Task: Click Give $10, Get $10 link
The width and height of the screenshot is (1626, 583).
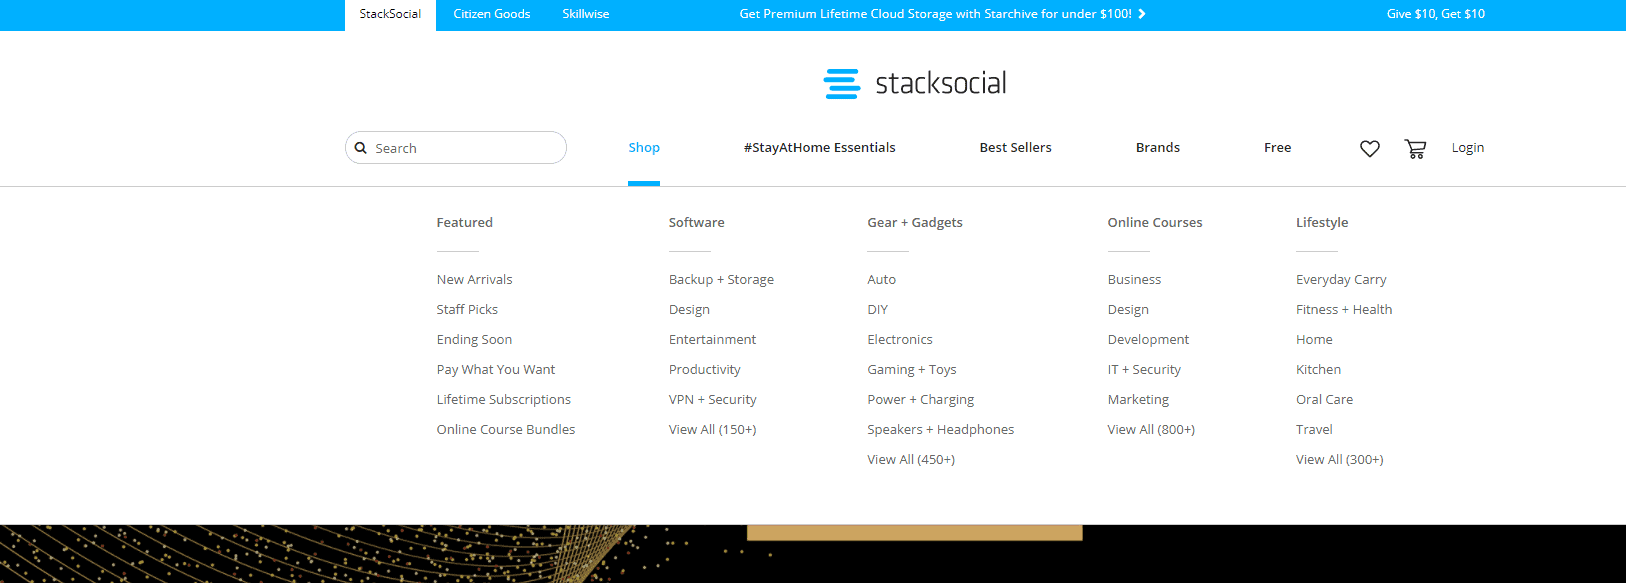Action: click(1435, 14)
